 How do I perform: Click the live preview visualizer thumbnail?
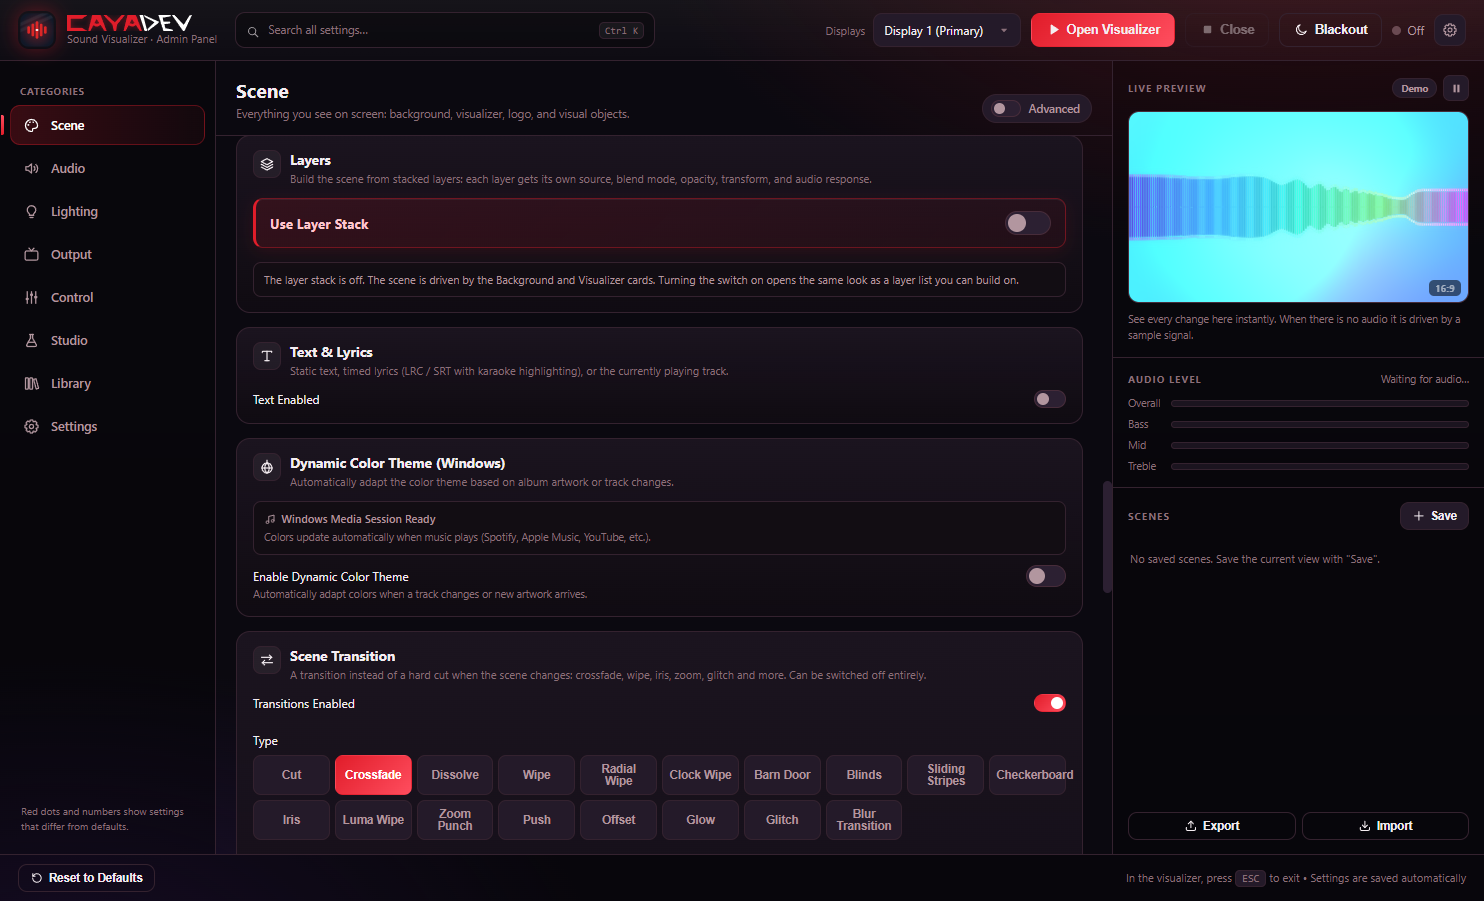tap(1298, 207)
